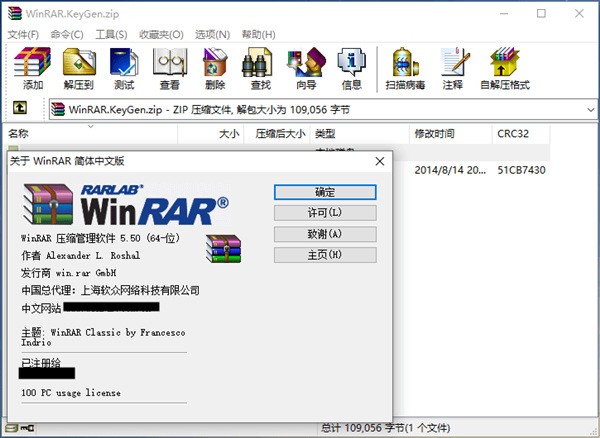Screen dimensions: 600x438
Task: Sort by Type (类型) column header
Action: click(360, 134)
